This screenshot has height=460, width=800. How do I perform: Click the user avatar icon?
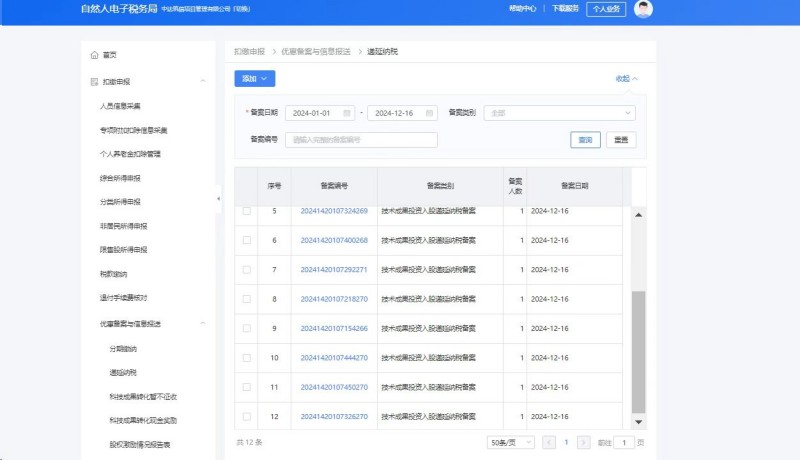[x=644, y=9]
